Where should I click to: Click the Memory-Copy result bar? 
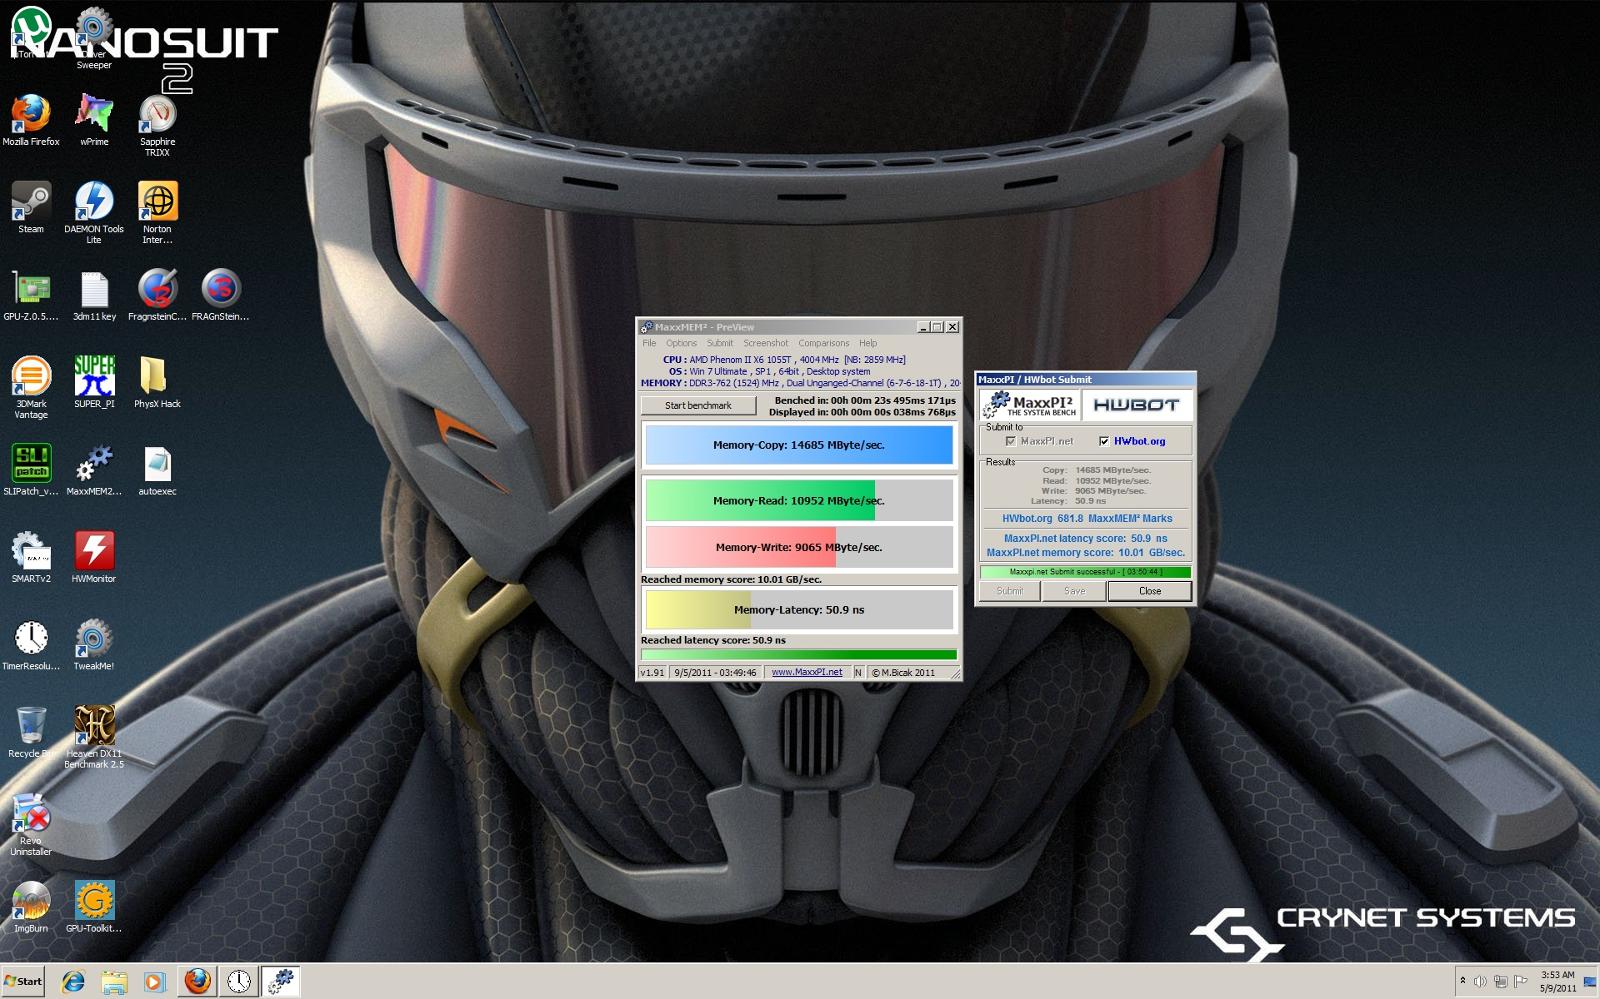(x=799, y=445)
